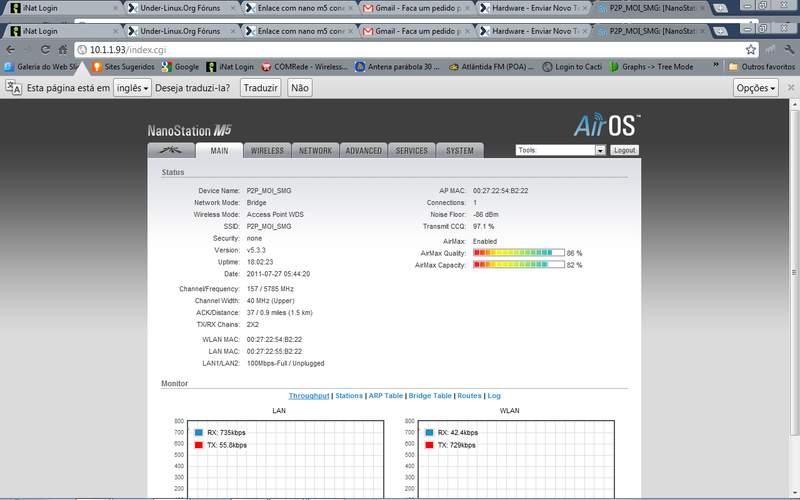Click the Não button to decline translation

point(299,88)
